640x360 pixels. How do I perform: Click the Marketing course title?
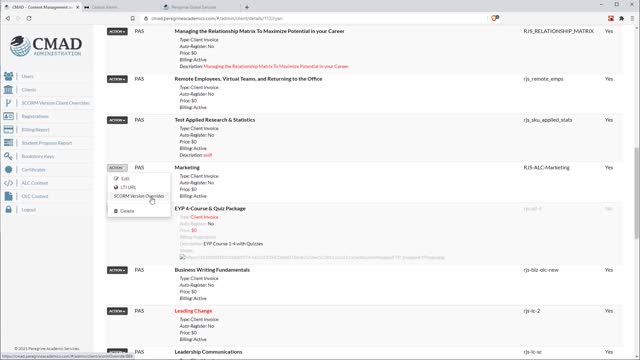pos(187,167)
